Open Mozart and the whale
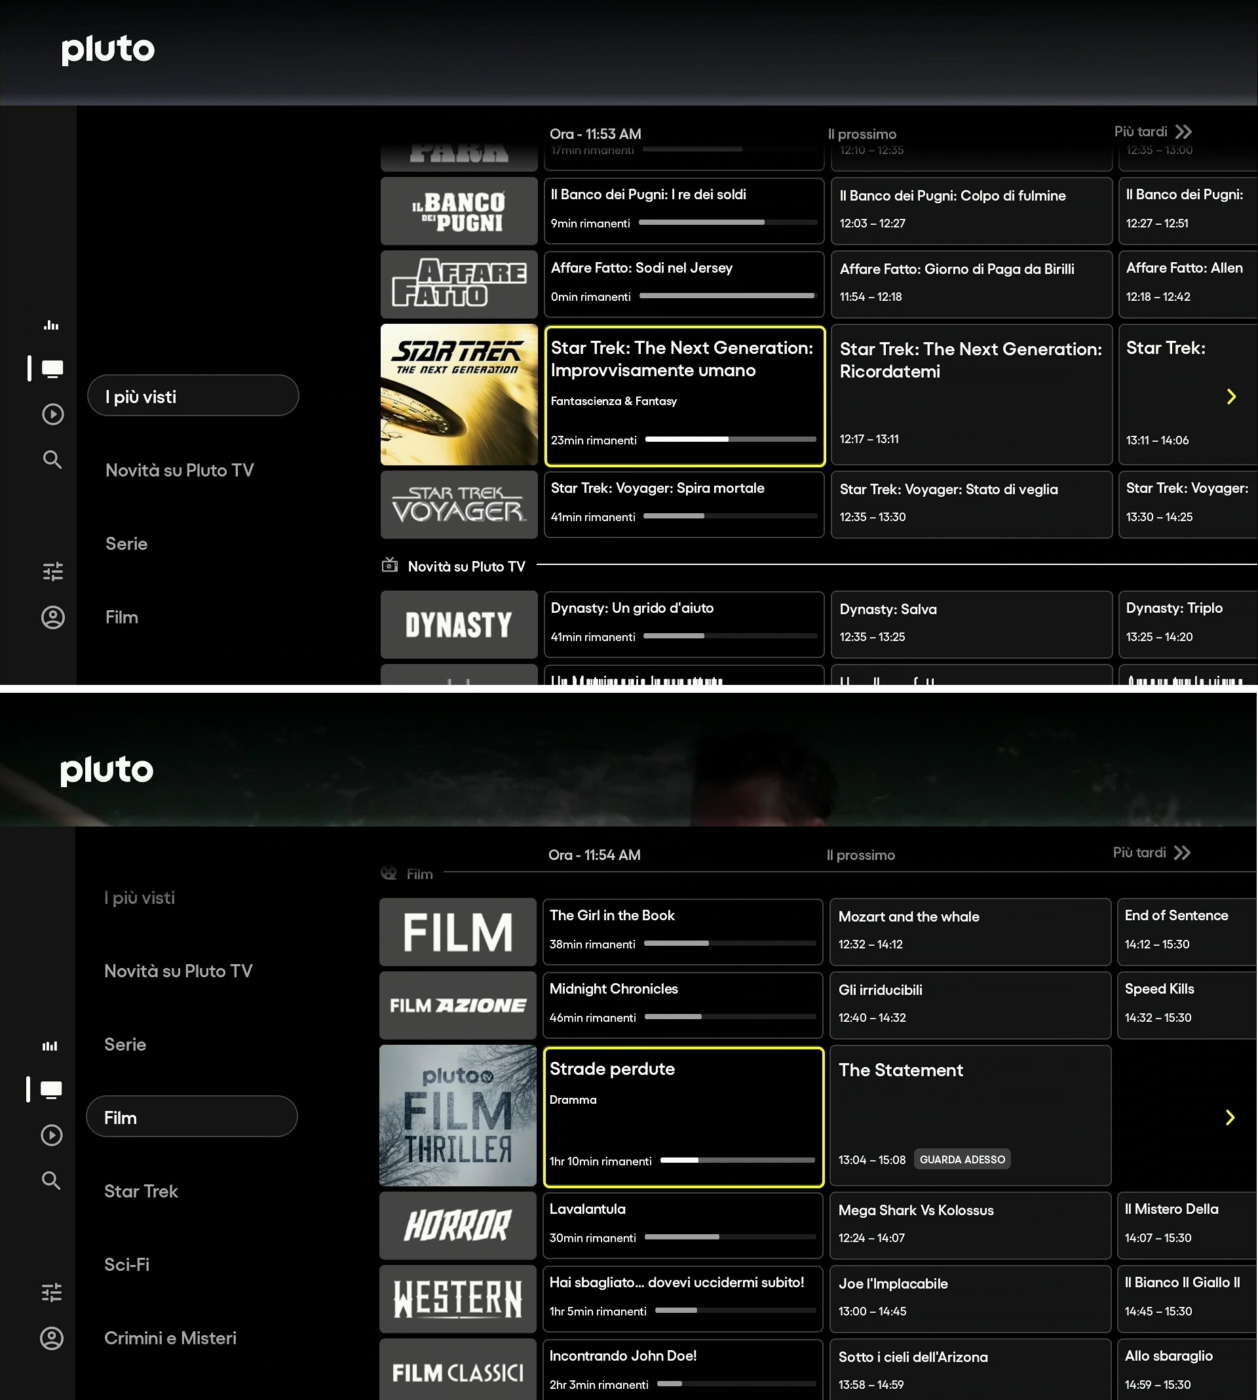Screen dimensions: 1258x1400 point(971,932)
